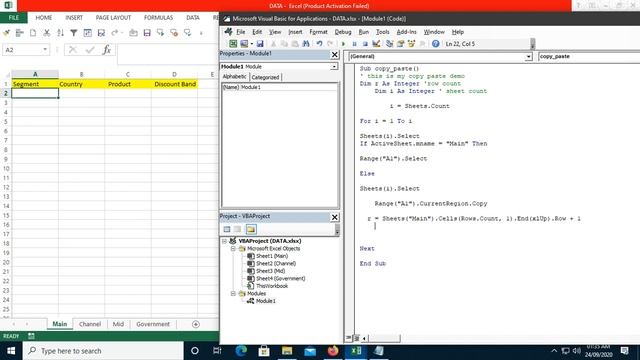
Task: Open the VBA Tools menu
Action: coord(382,32)
